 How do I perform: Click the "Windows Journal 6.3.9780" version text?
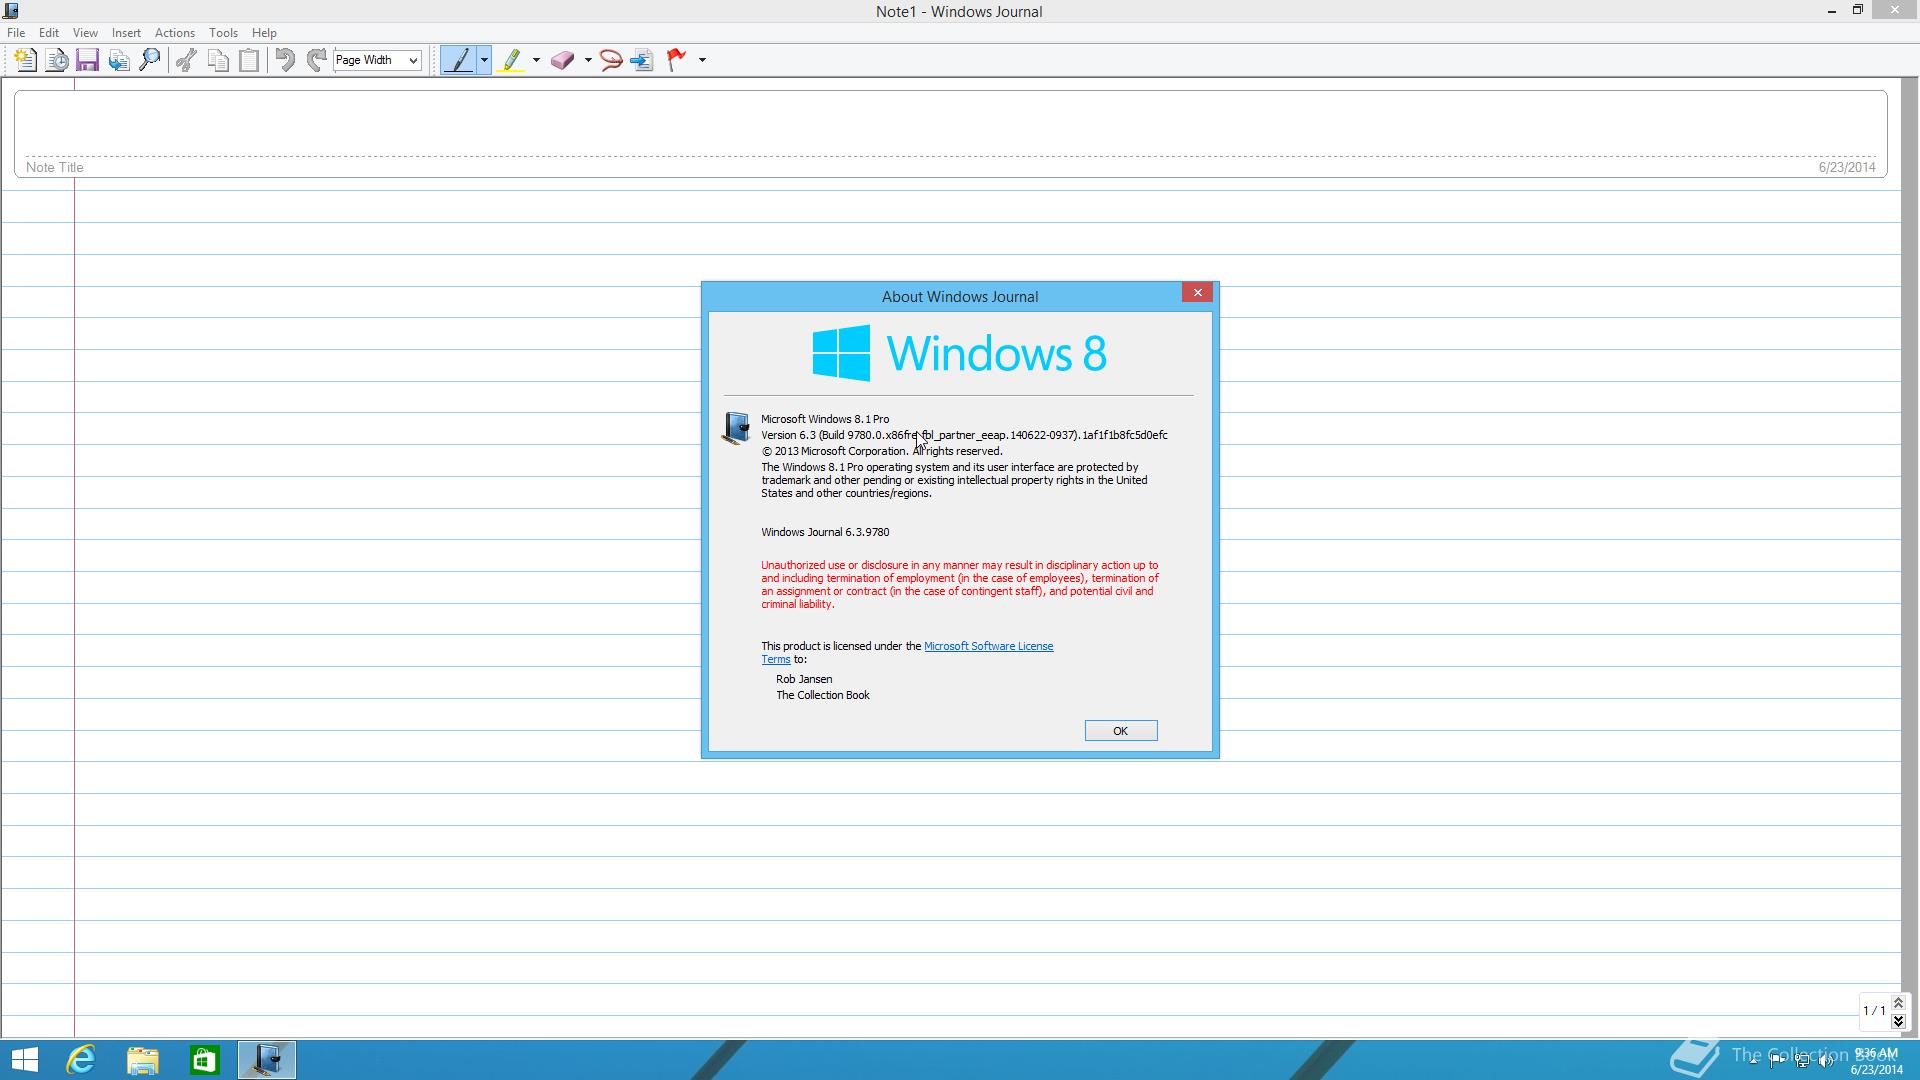(825, 532)
